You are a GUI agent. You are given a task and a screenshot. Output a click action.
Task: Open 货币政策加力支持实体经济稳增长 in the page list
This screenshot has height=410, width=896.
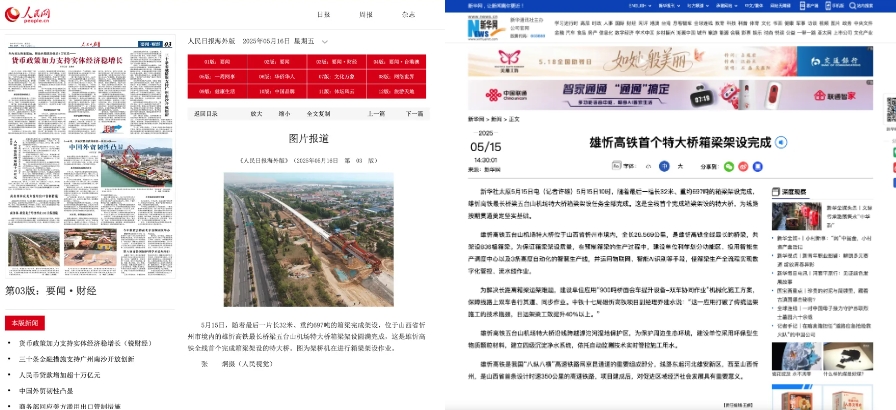[x=84, y=344]
